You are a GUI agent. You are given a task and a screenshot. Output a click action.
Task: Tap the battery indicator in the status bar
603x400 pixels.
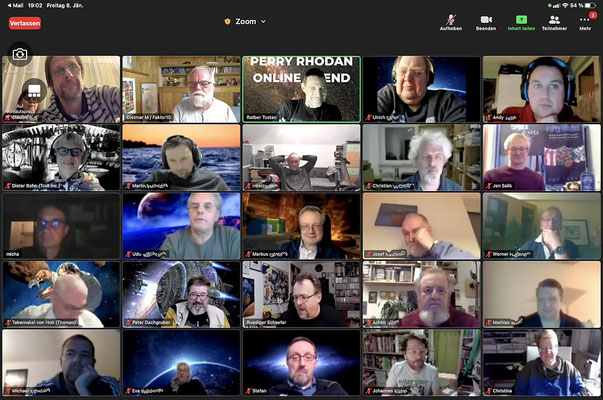(590, 5)
